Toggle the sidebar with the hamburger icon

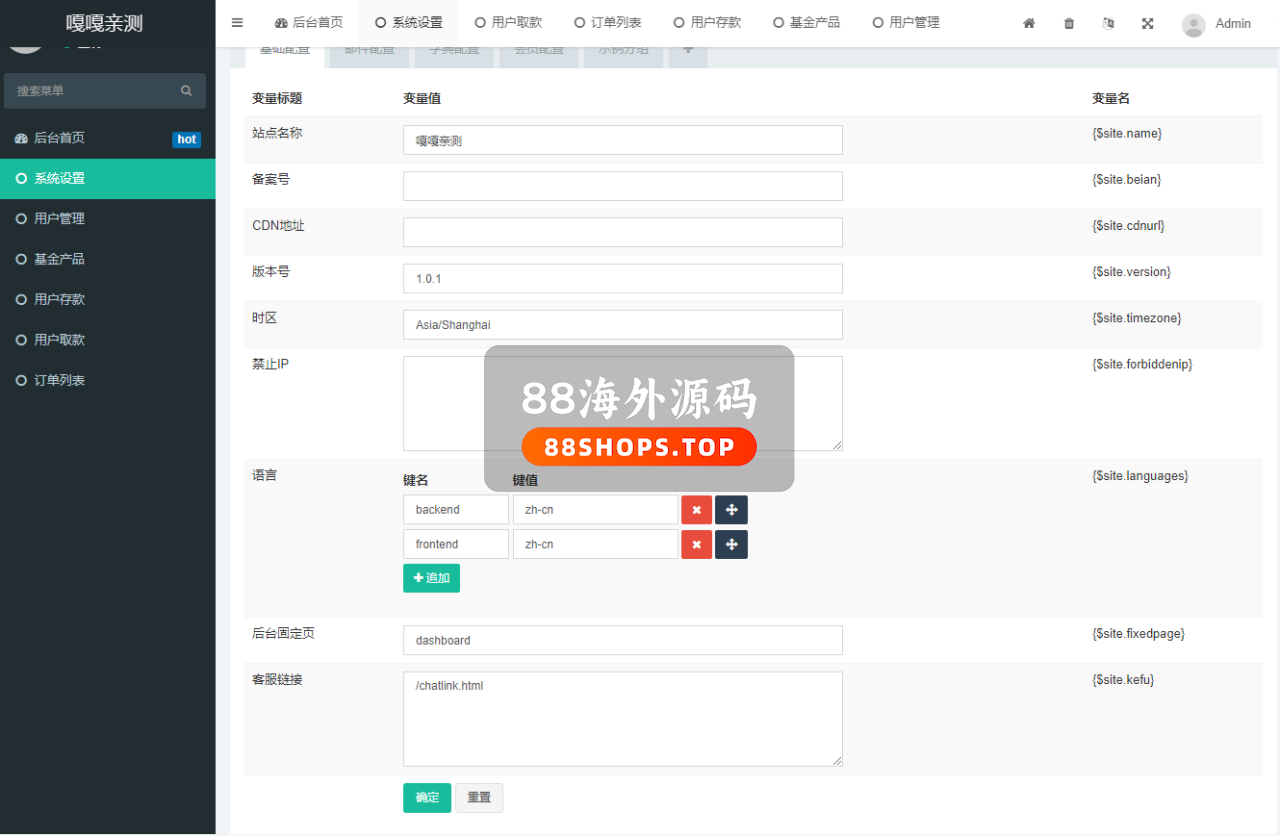[x=237, y=22]
